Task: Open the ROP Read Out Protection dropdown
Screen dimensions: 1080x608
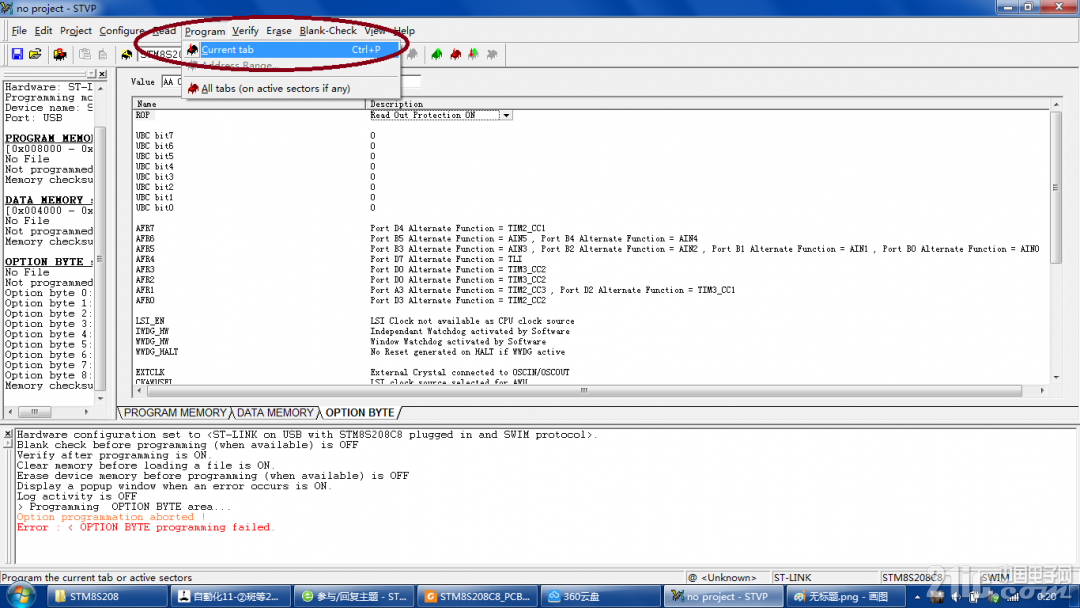Action: tap(506, 115)
